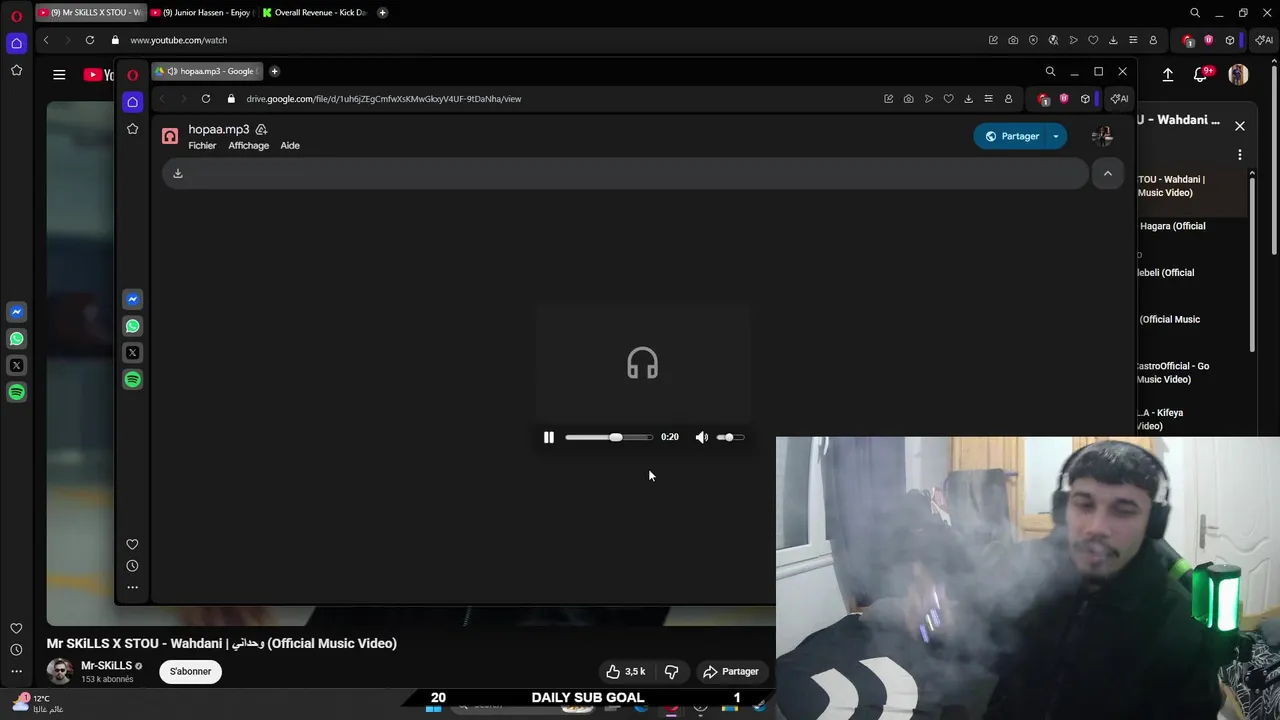Viewport: 1280px width, 720px height.
Task: Switch to the Mr SKiLLS X STOU tab
Action: pos(90,13)
